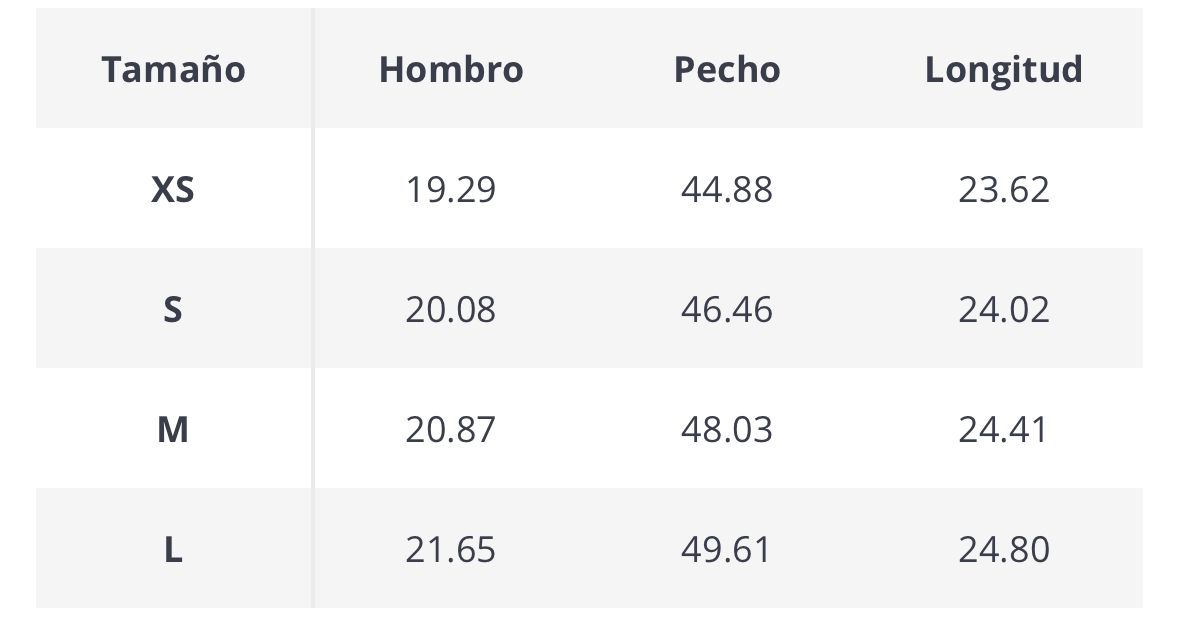This screenshot has width=1179, height=621.
Task: Click the Tamaño column header
Action: 173,69
